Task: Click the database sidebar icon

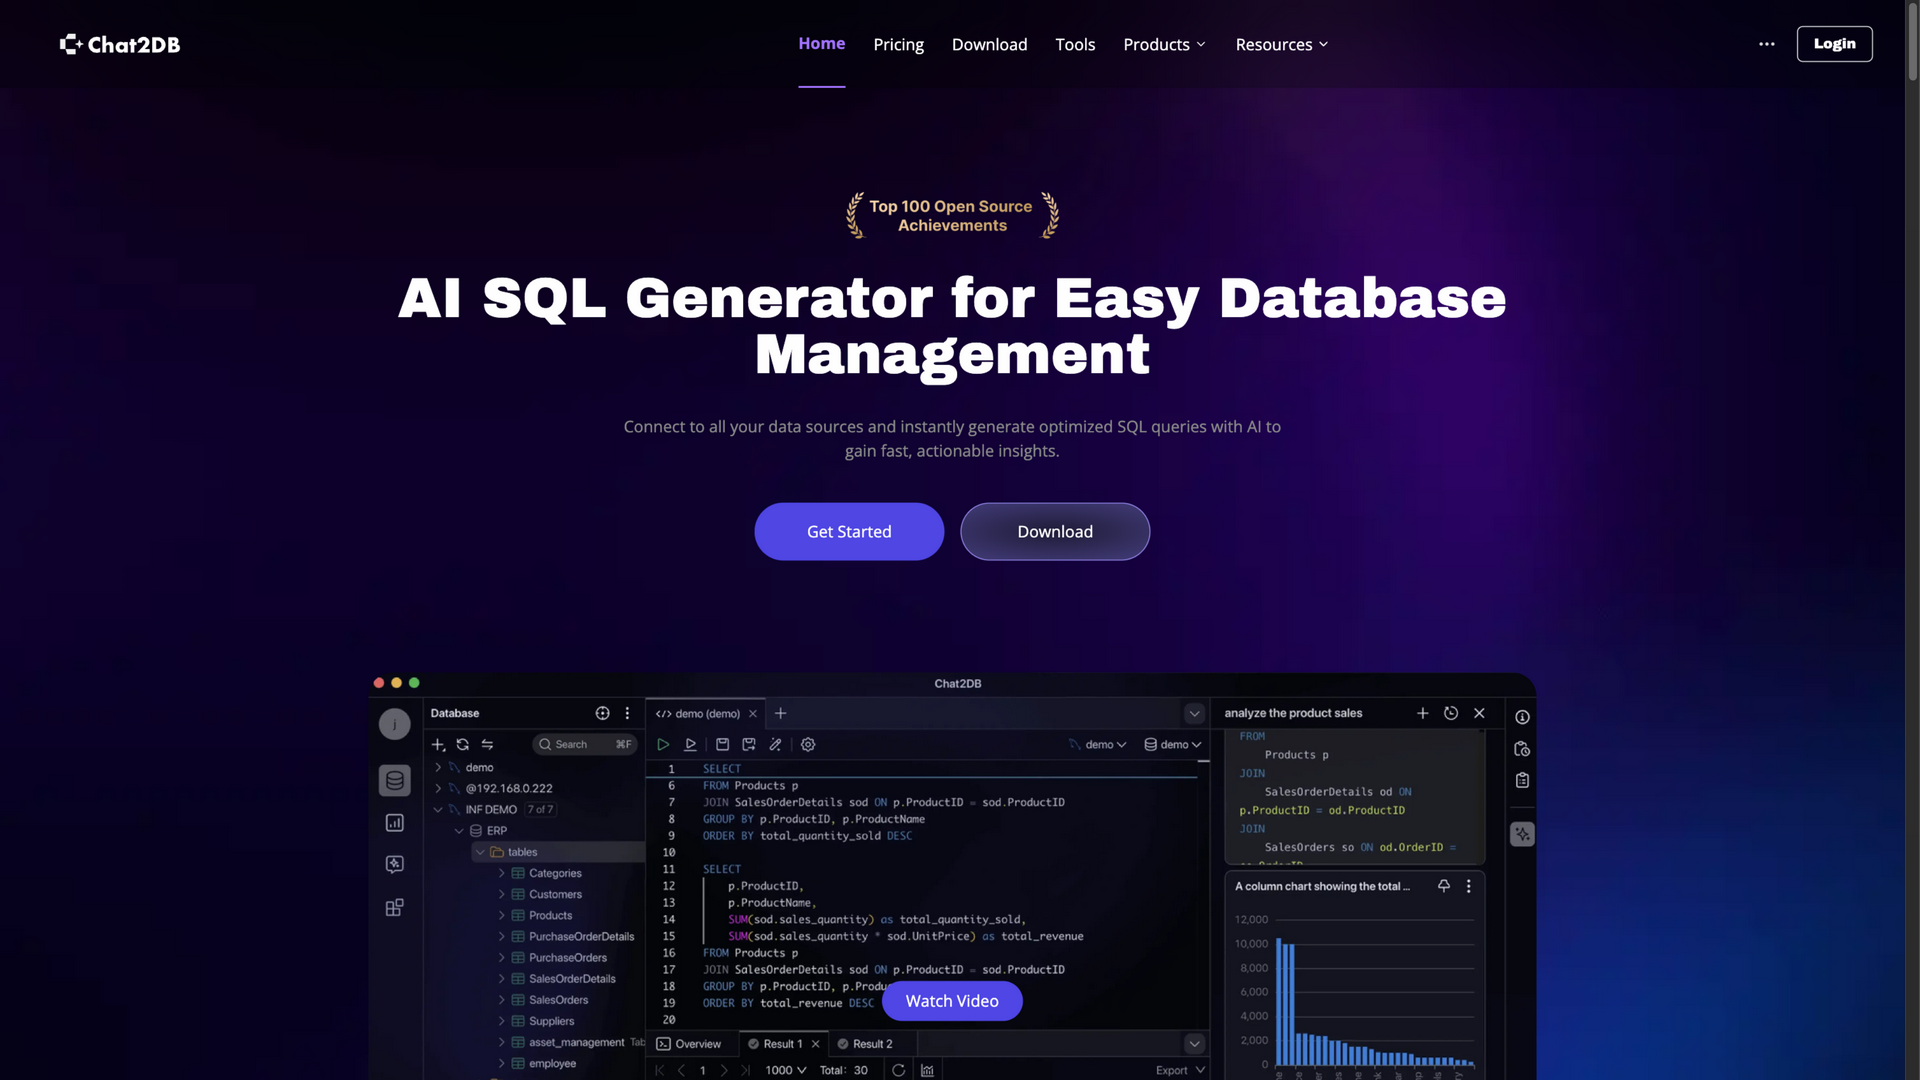Action: pyautogui.click(x=395, y=781)
